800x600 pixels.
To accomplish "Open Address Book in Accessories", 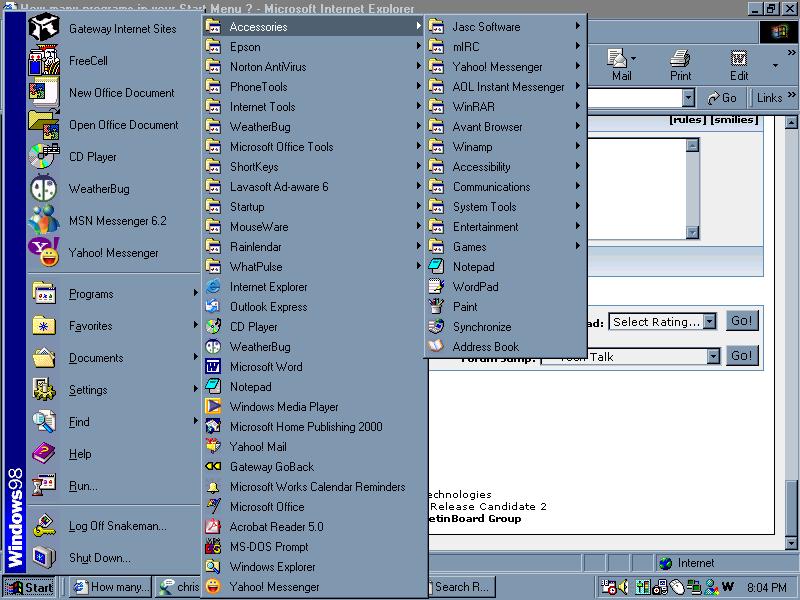I will click(x=505, y=347).
